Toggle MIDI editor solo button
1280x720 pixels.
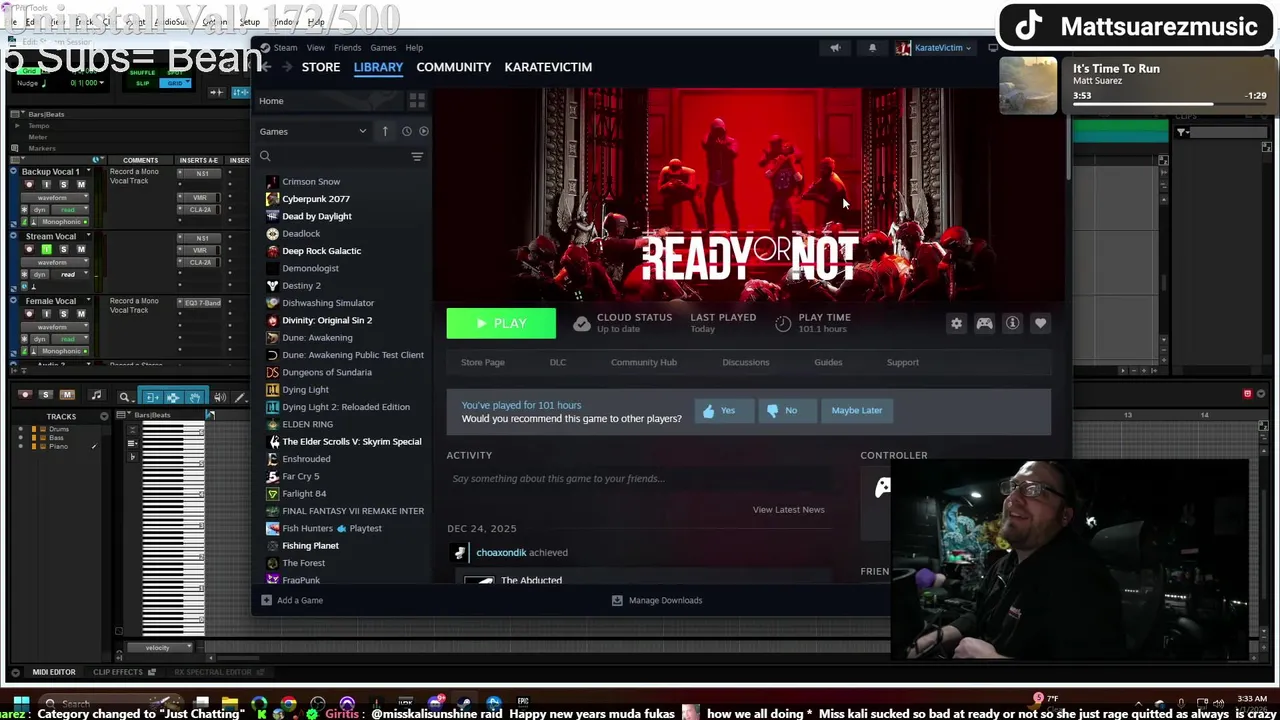point(45,395)
